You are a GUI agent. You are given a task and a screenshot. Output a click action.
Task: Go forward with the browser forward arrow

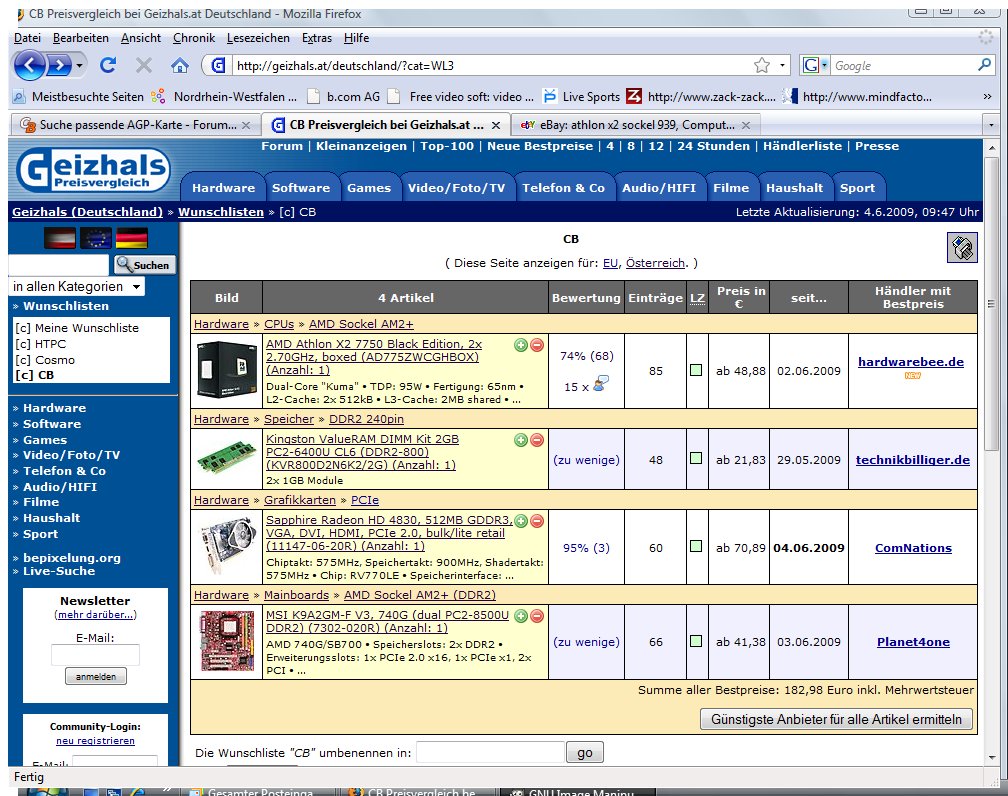click(59, 65)
